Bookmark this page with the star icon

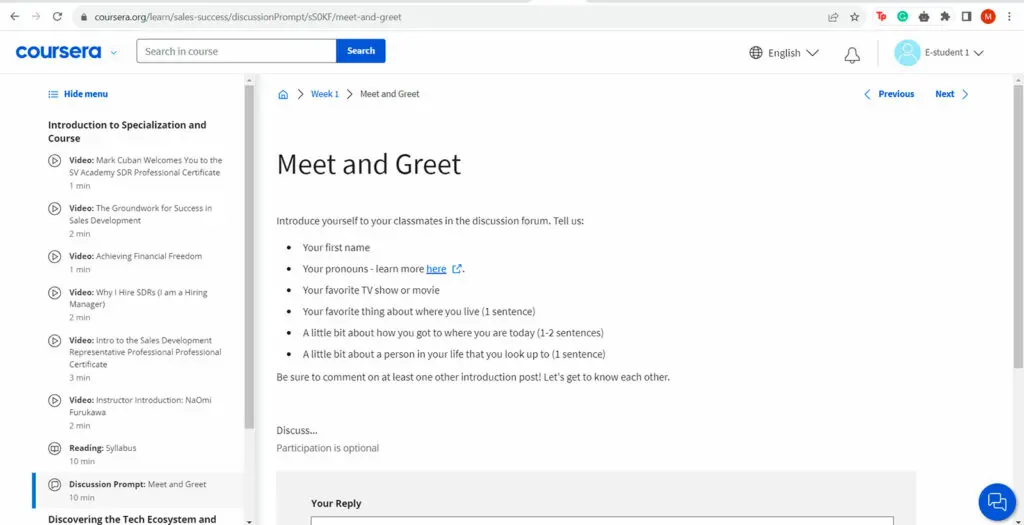pos(854,18)
